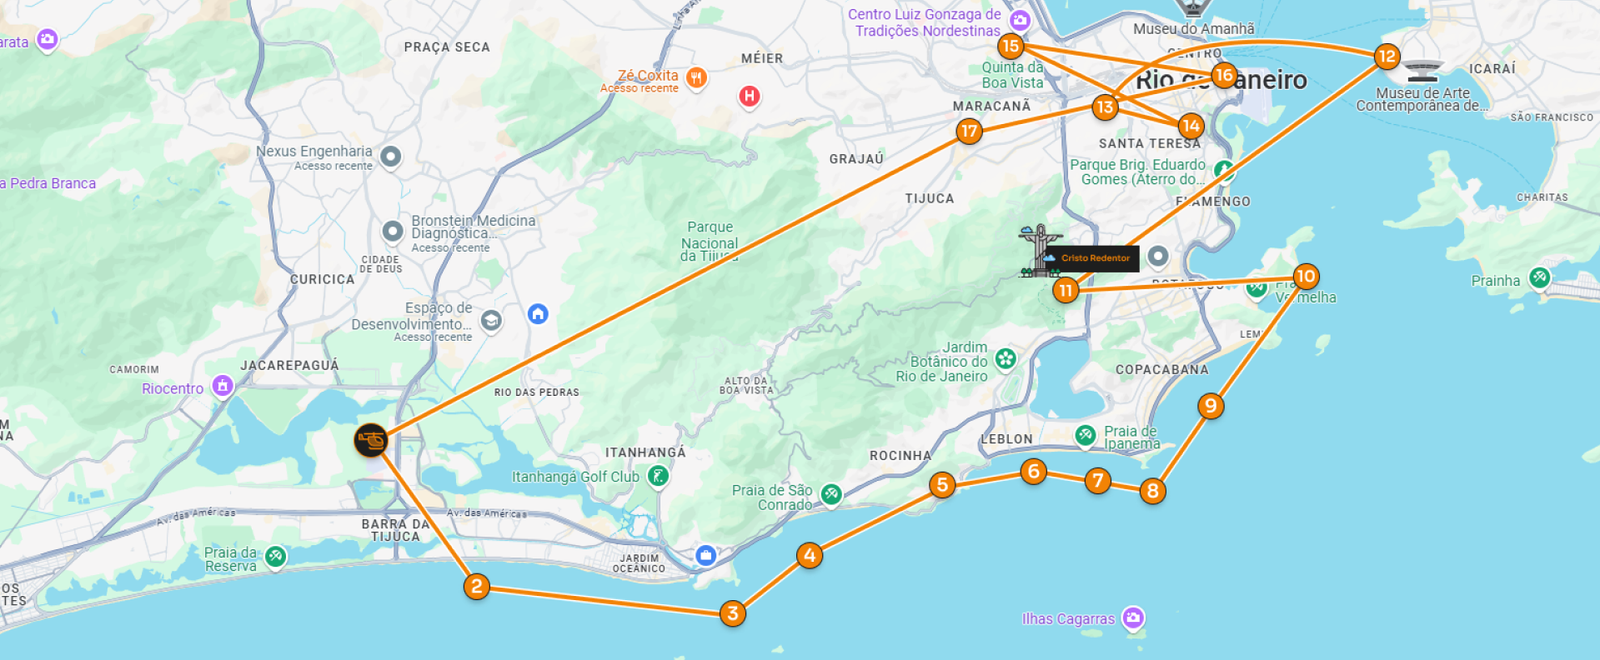The width and height of the screenshot is (1600, 660).
Task: Click the Praia de Ipanema beach pin
Action: tap(1085, 435)
